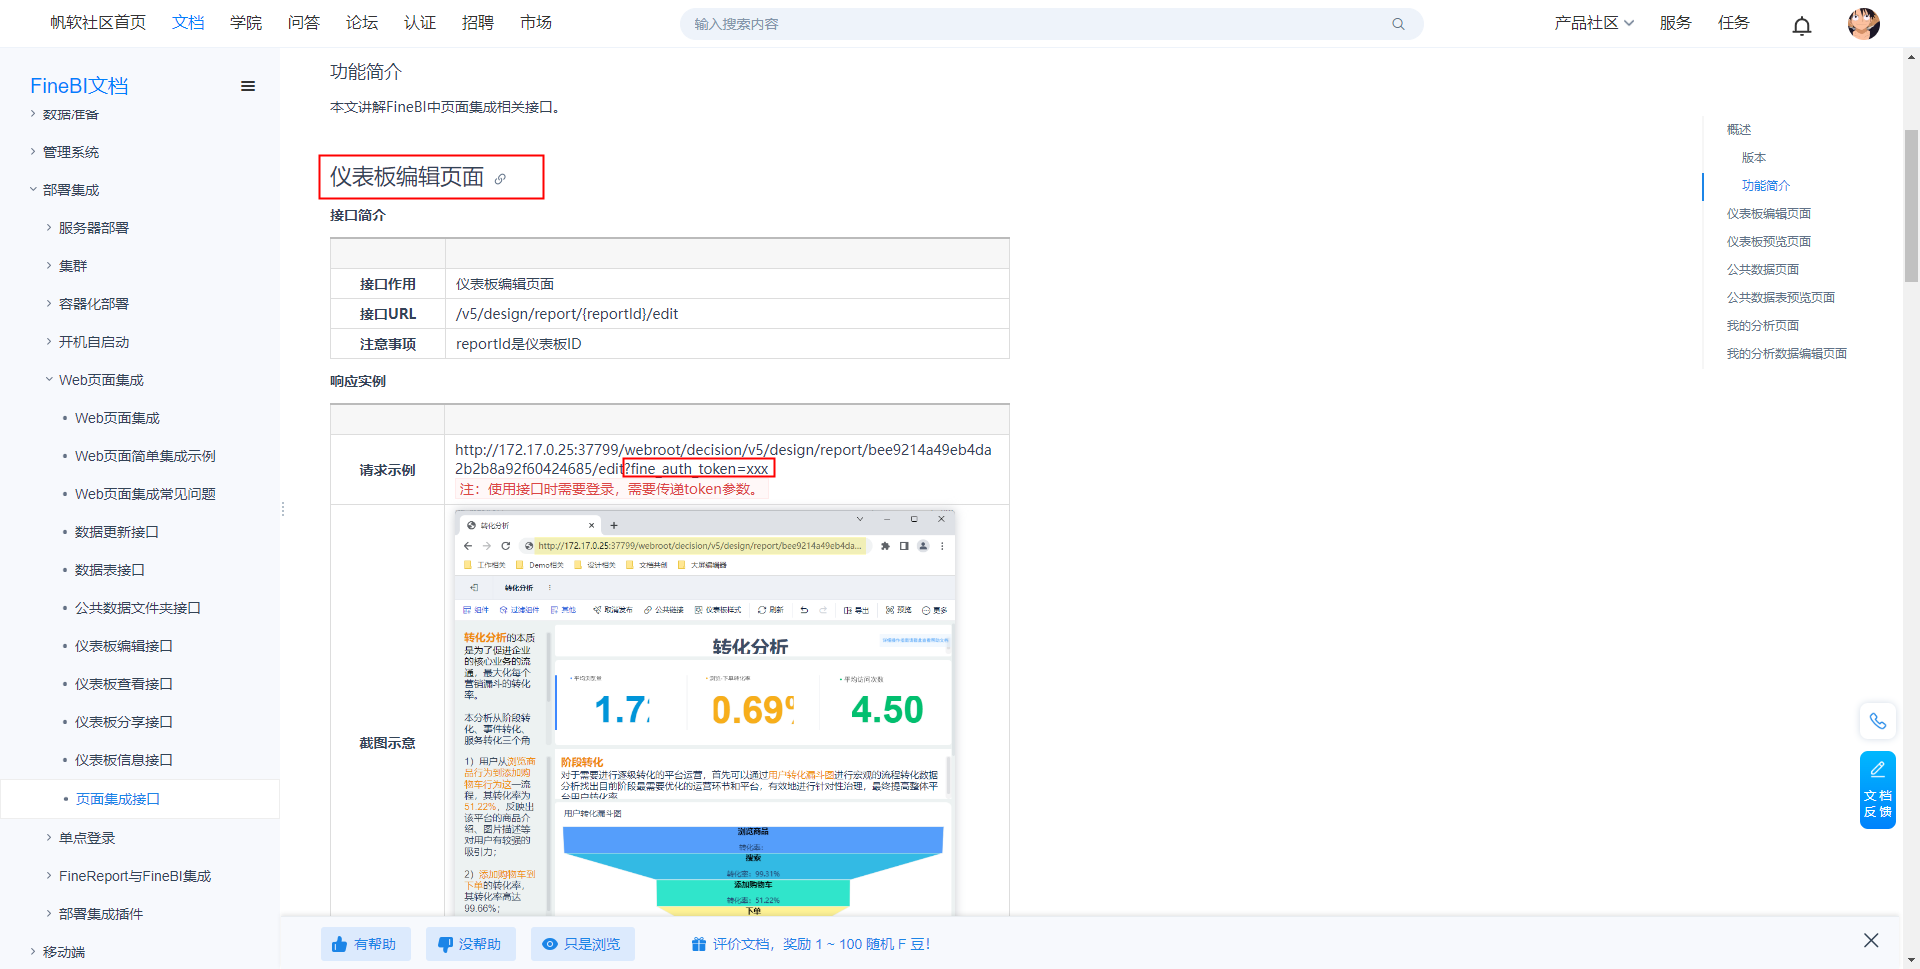Open 数据更新接口 doc

tap(117, 532)
